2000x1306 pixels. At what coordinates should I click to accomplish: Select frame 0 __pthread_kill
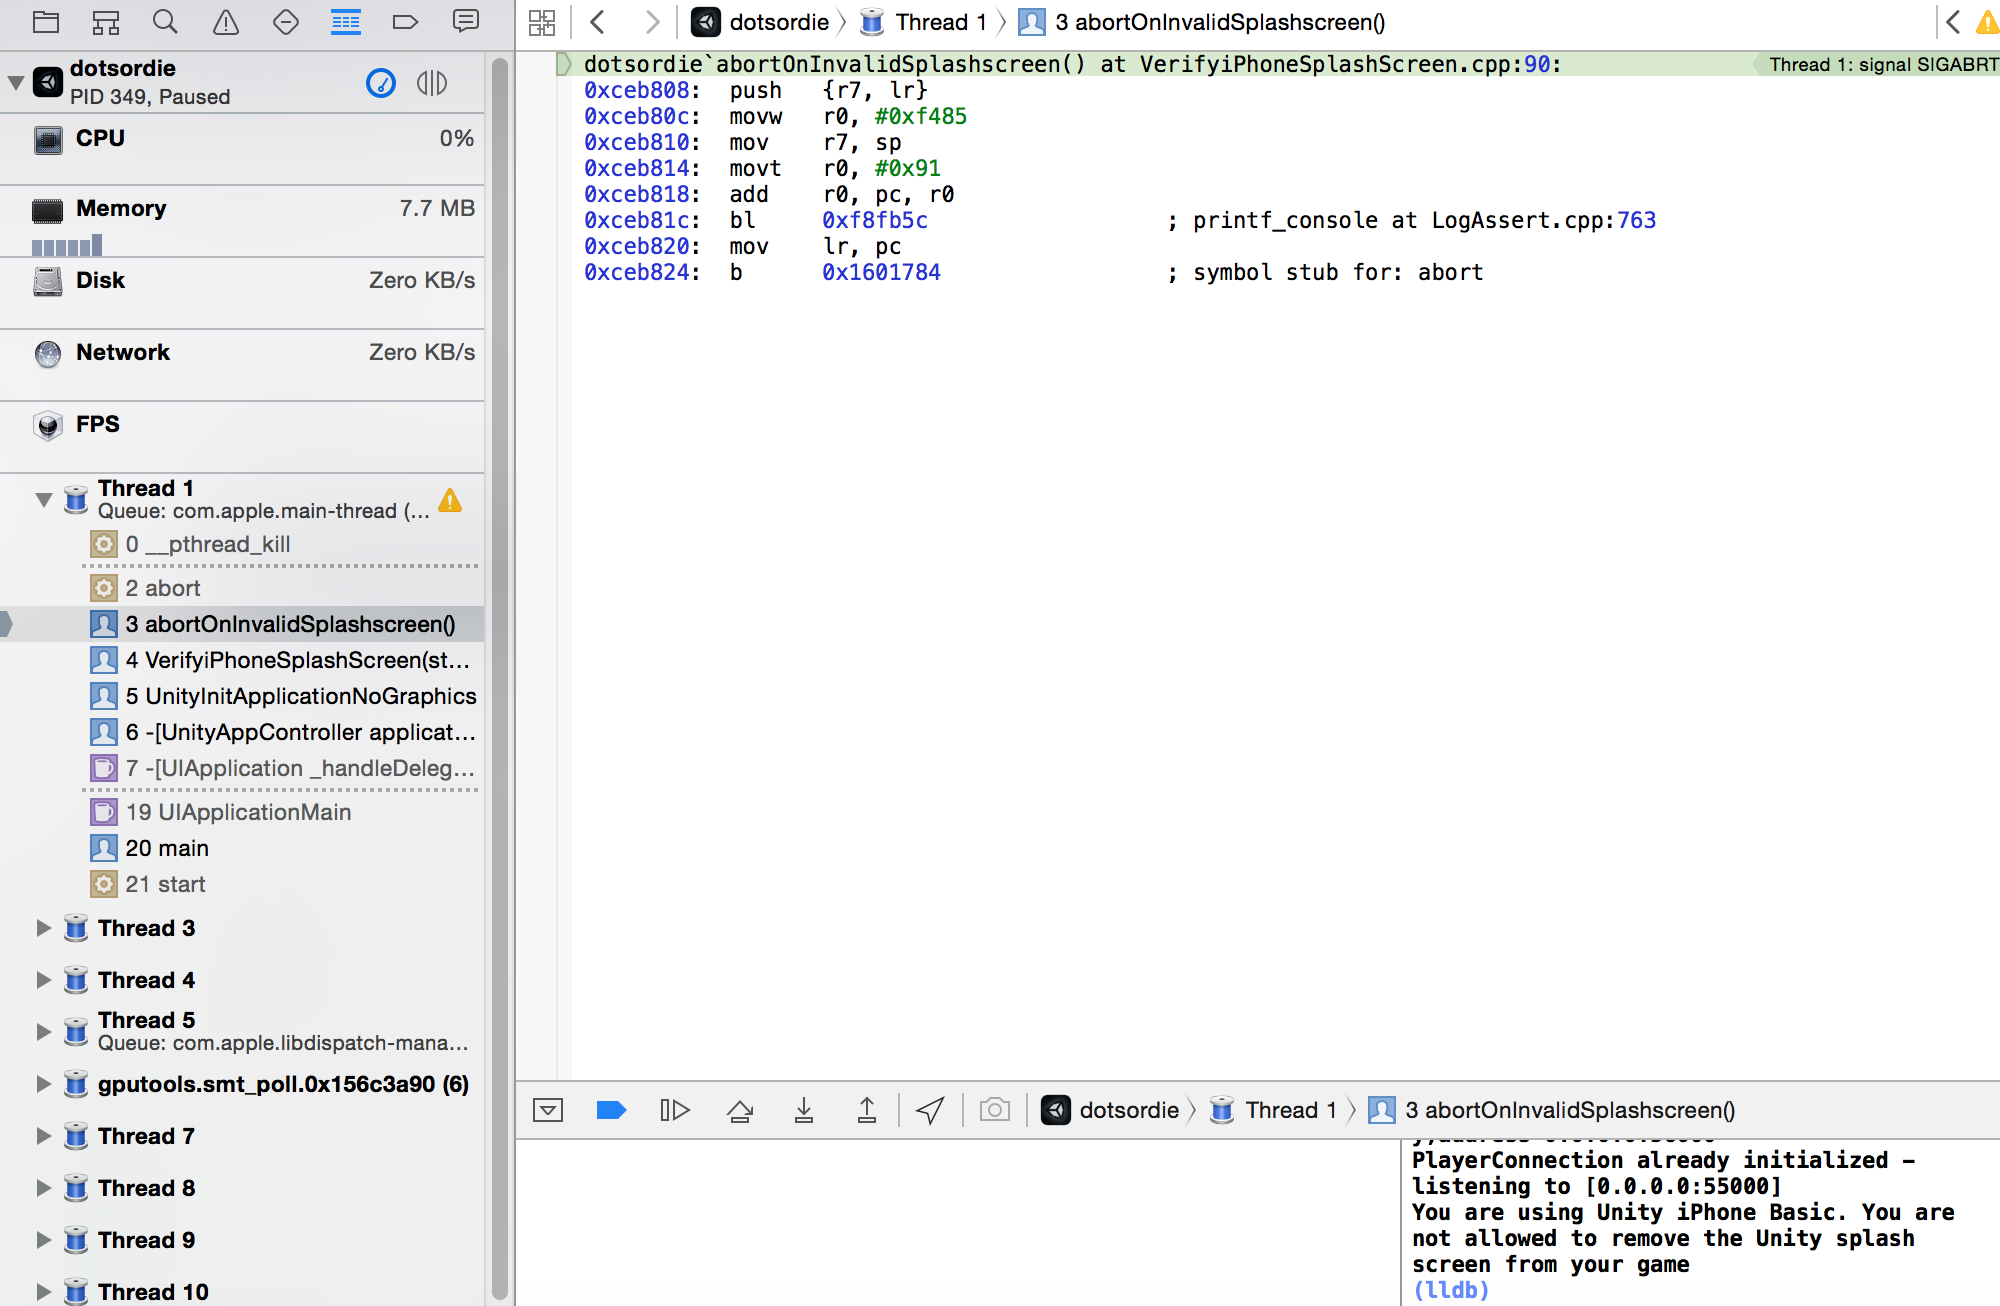coord(242,544)
